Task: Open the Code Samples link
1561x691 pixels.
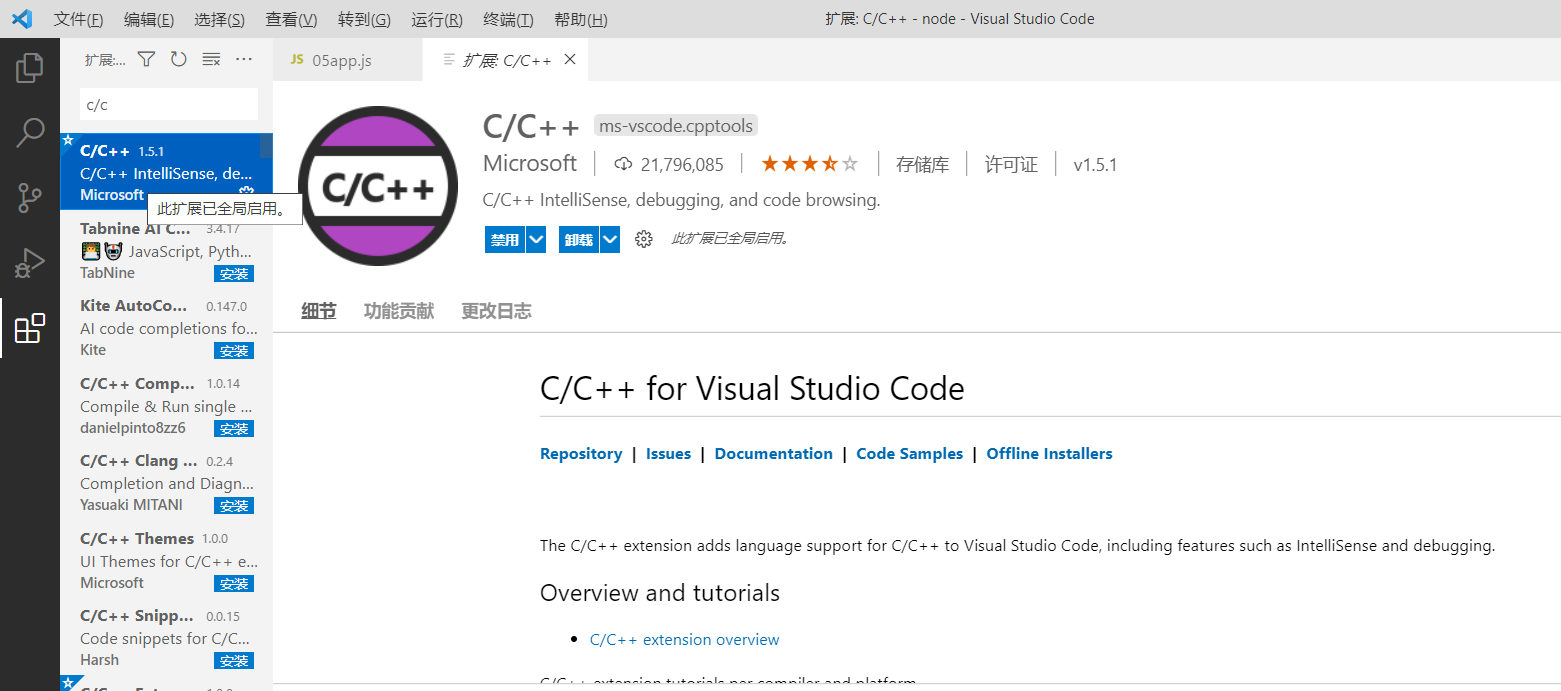Action: click(x=910, y=454)
